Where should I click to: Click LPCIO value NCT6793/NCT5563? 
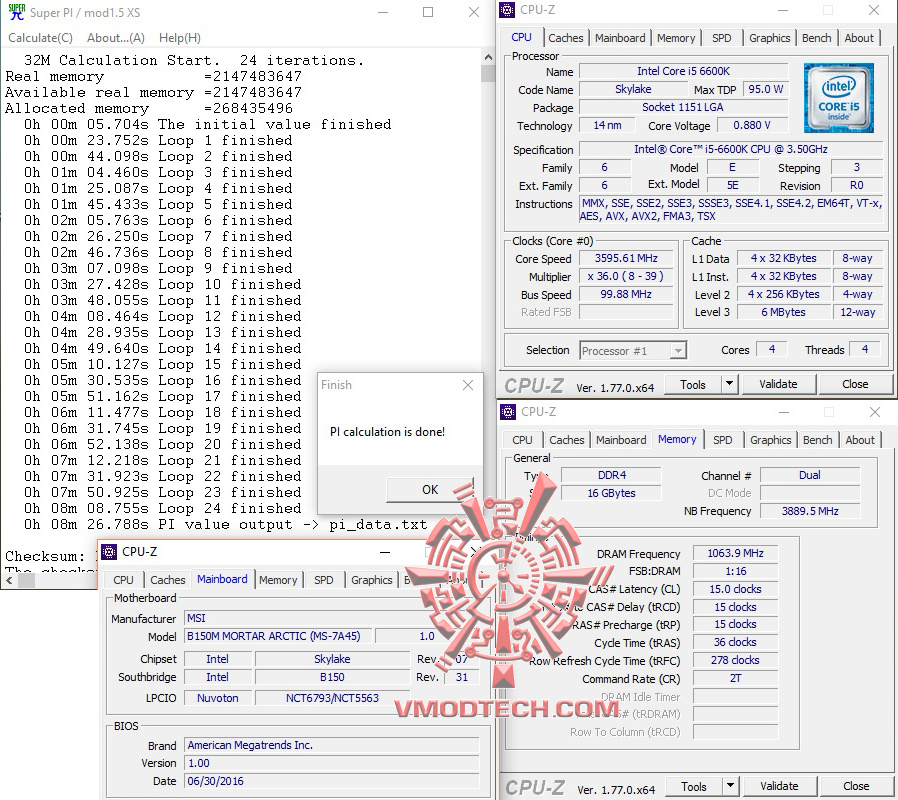[332, 698]
